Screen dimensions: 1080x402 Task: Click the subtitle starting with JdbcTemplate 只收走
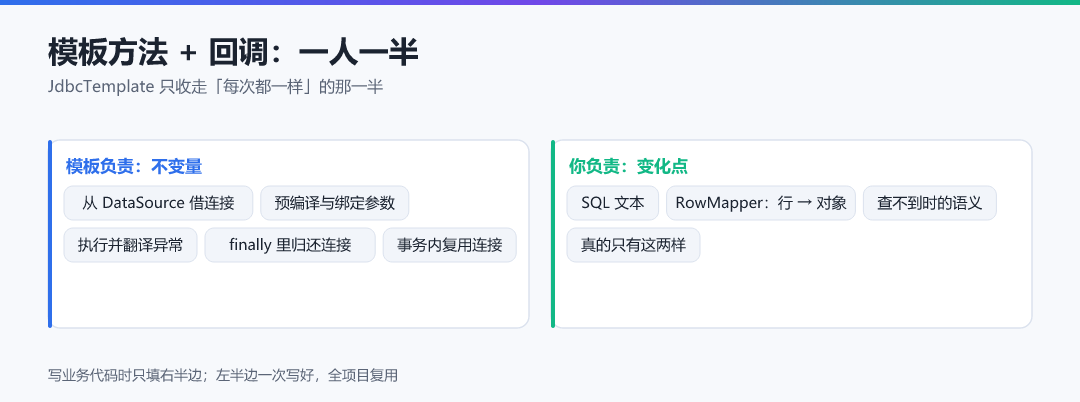[215, 87]
